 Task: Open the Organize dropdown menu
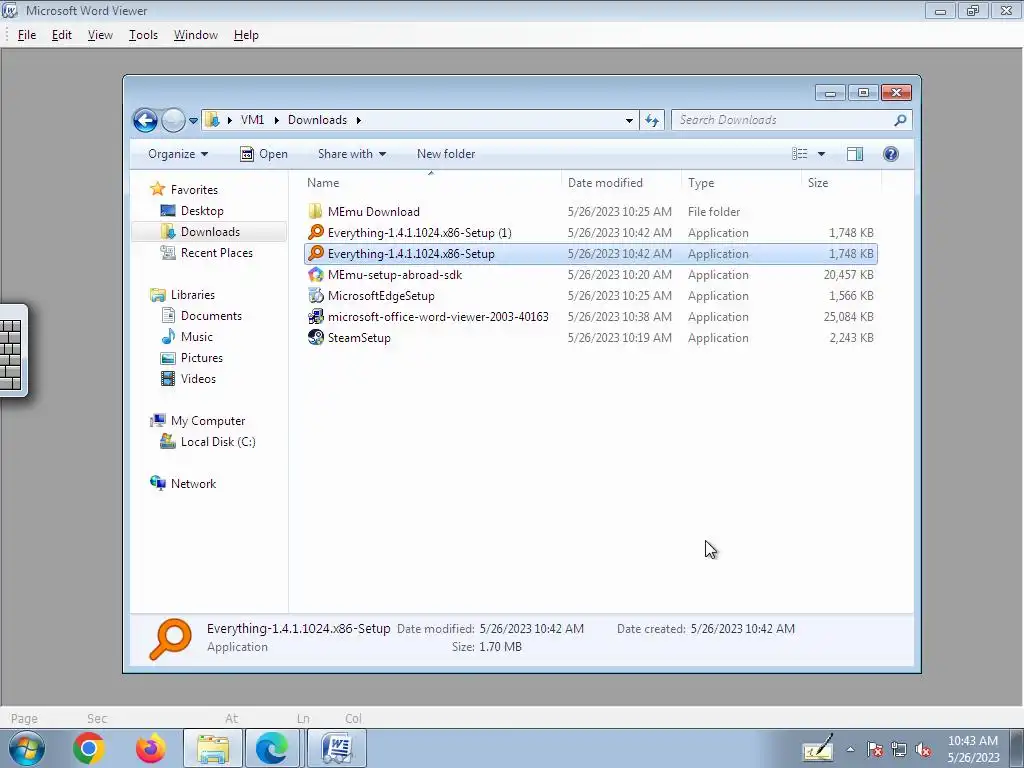click(178, 154)
